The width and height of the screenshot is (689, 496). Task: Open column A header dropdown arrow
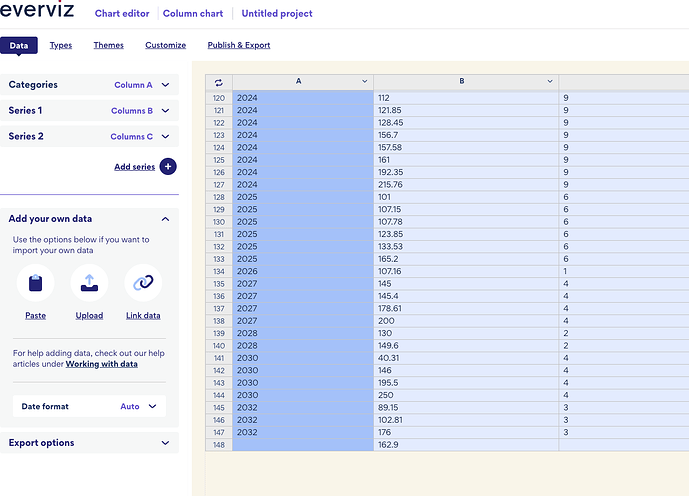pos(364,82)
